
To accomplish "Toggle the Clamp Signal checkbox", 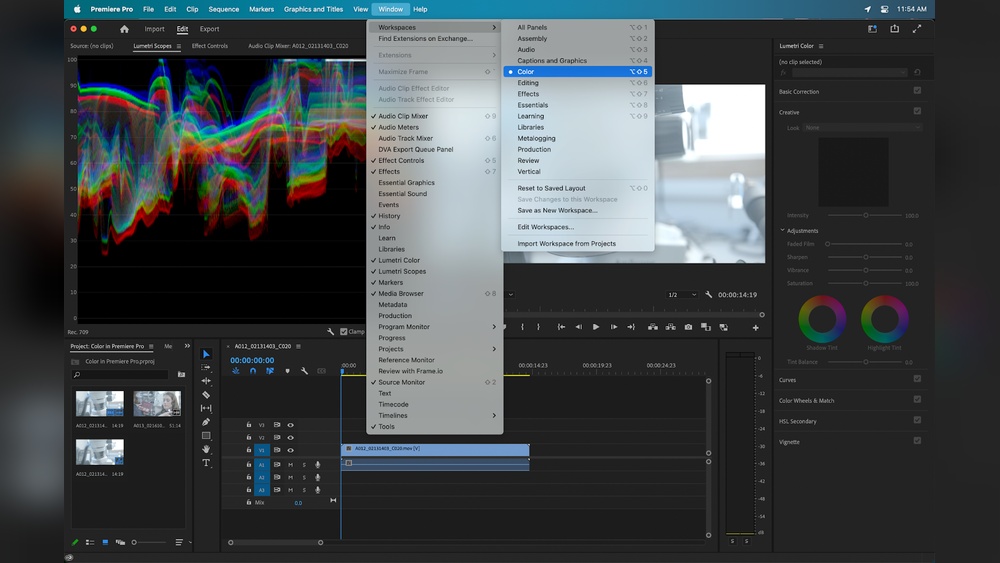I will [344, 332].
